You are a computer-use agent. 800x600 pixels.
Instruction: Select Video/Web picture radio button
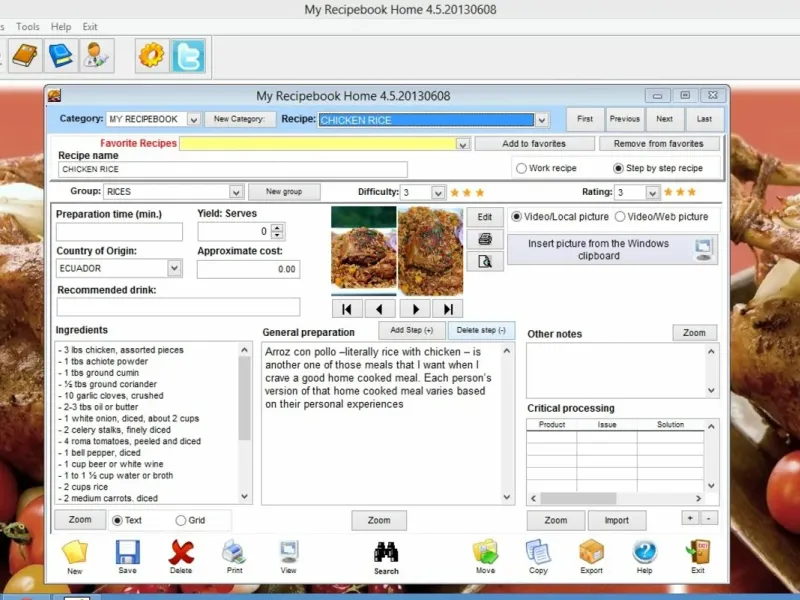[620, 217]
